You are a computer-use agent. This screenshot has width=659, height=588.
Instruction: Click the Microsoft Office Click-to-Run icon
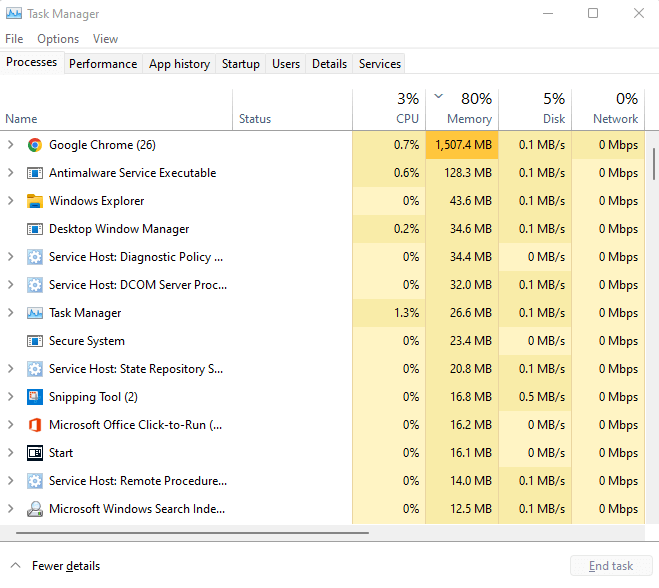(34, 425)
